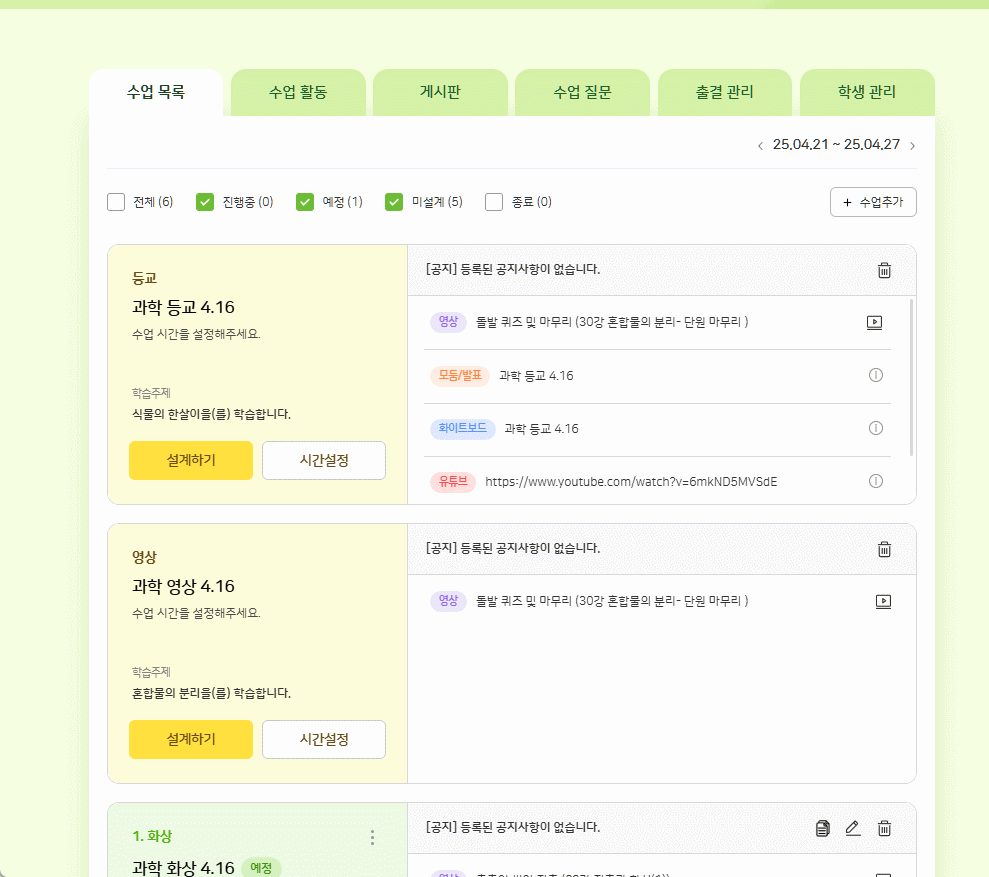The image size is (989, 877).
Task: Copy icon in 화상 class card
Action: point(822,828)
